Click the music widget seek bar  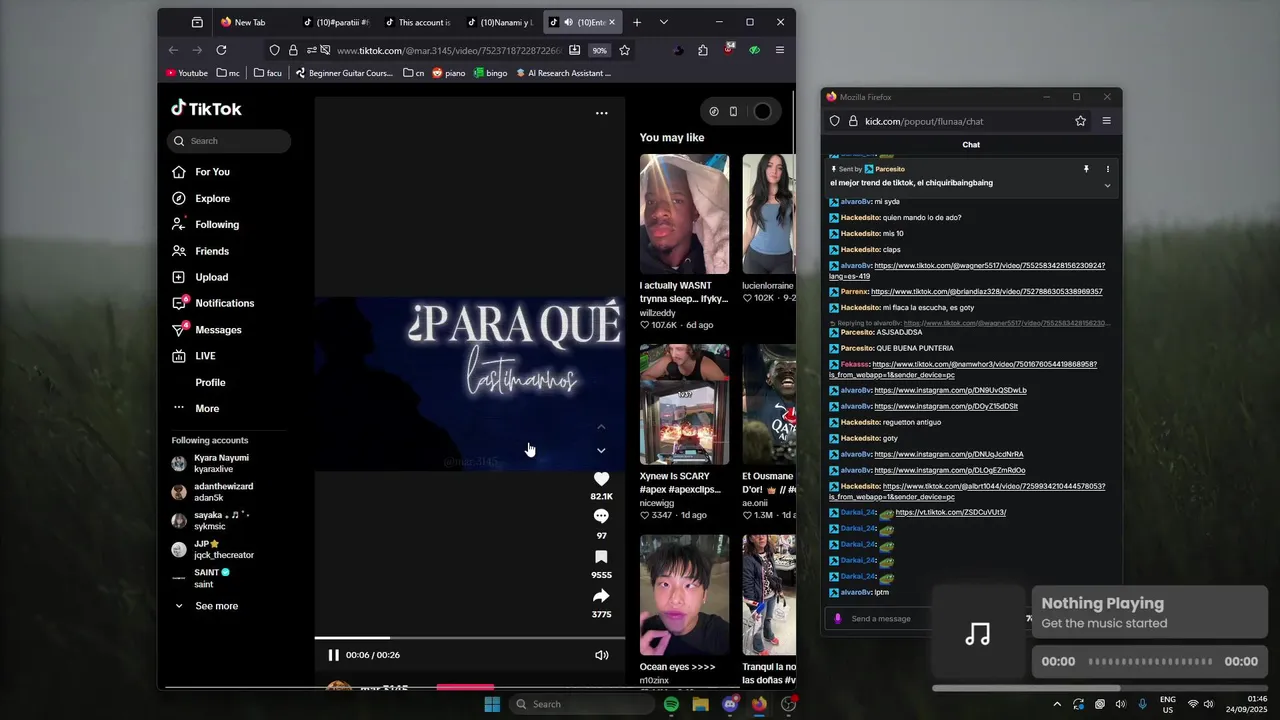pyautogui.click(x=1150, y=661)
